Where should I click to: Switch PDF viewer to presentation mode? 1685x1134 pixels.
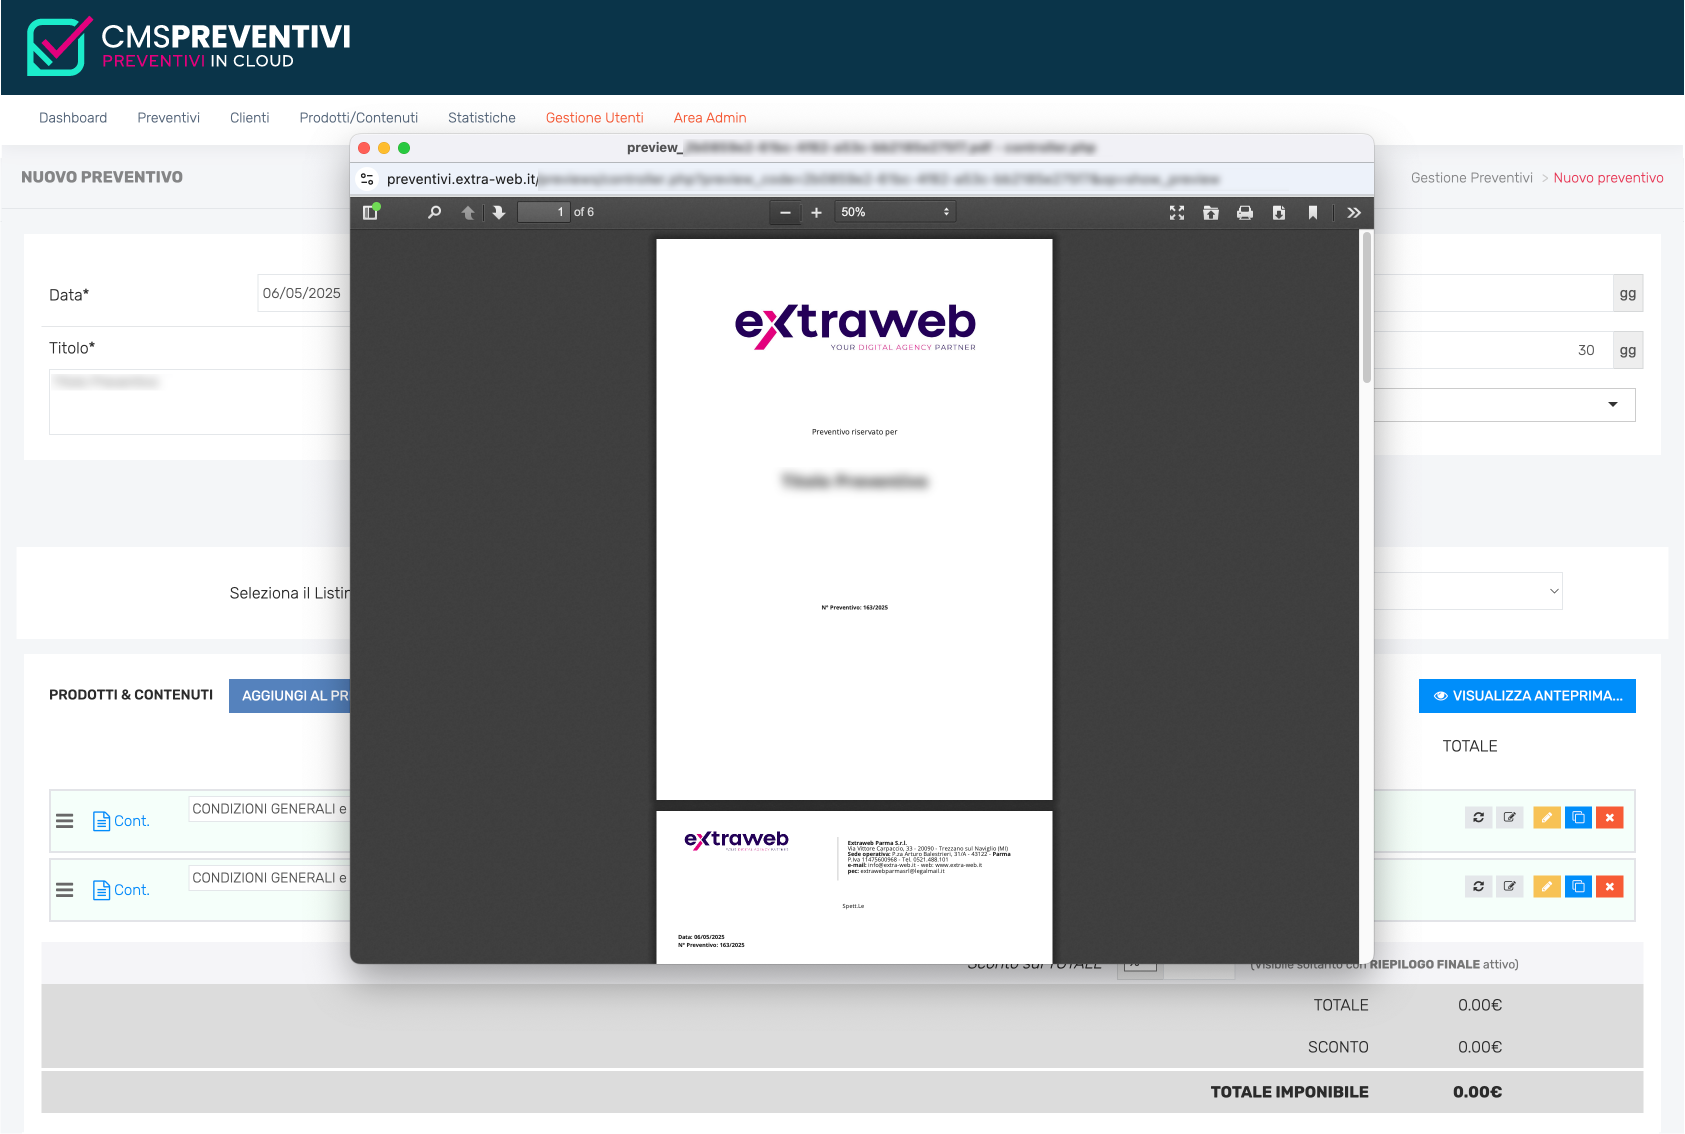pyautogui.click(x=1177, y=212)
